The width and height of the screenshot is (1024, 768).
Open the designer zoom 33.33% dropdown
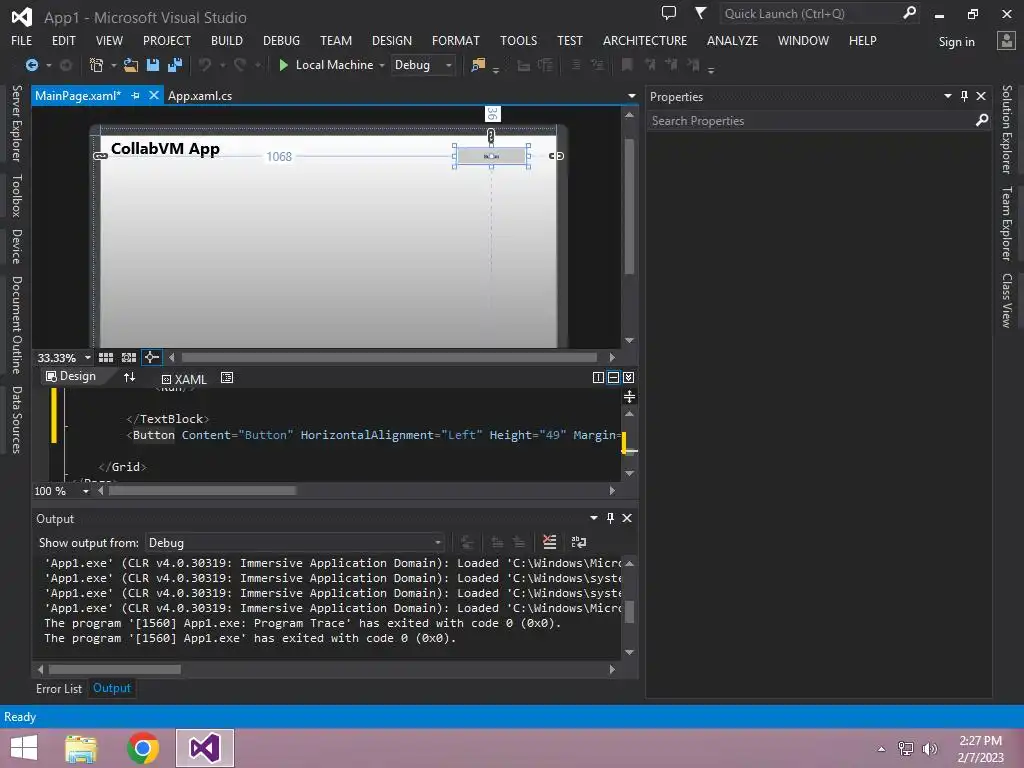(x=88, y=358)
